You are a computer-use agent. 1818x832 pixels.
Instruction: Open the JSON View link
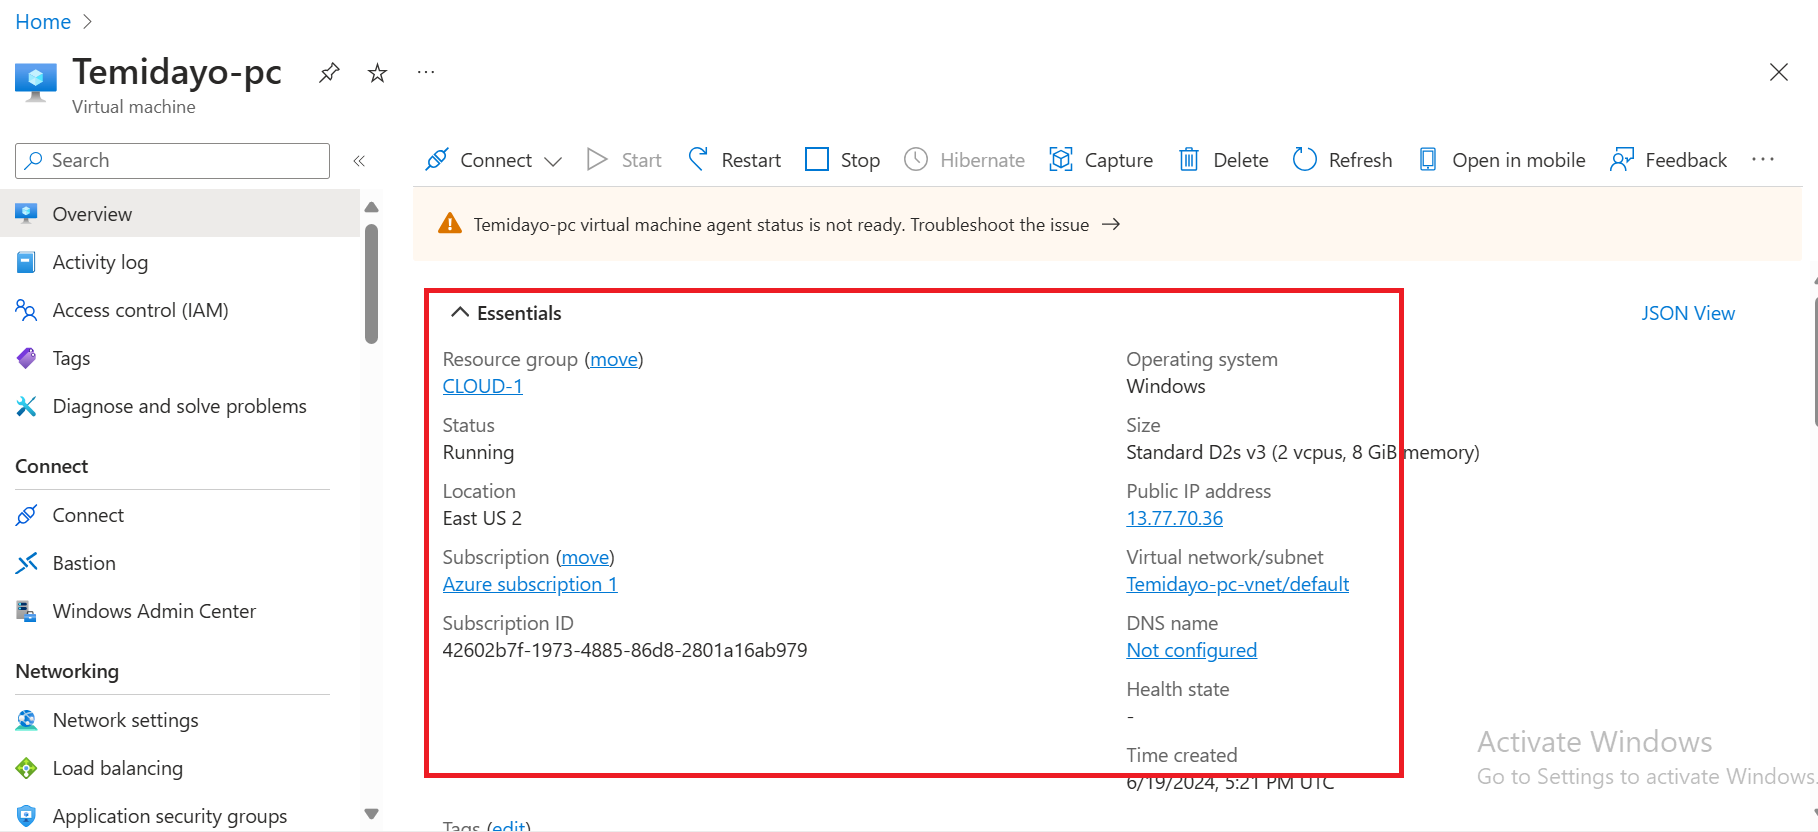tap(1687, 313)
